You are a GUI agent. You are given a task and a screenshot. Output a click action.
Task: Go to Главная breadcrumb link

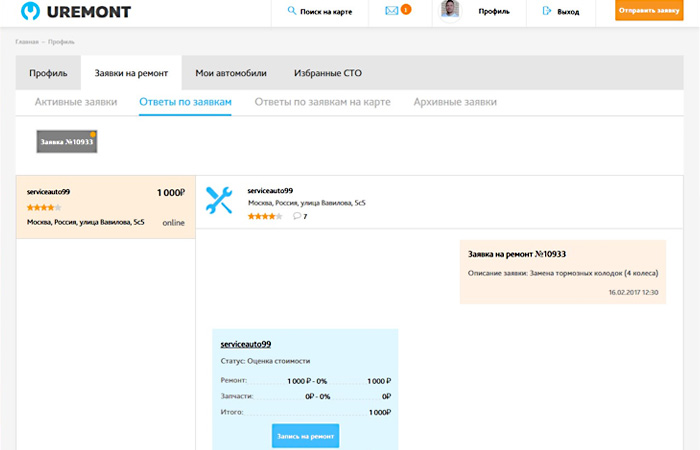click(x=27, y=42)
